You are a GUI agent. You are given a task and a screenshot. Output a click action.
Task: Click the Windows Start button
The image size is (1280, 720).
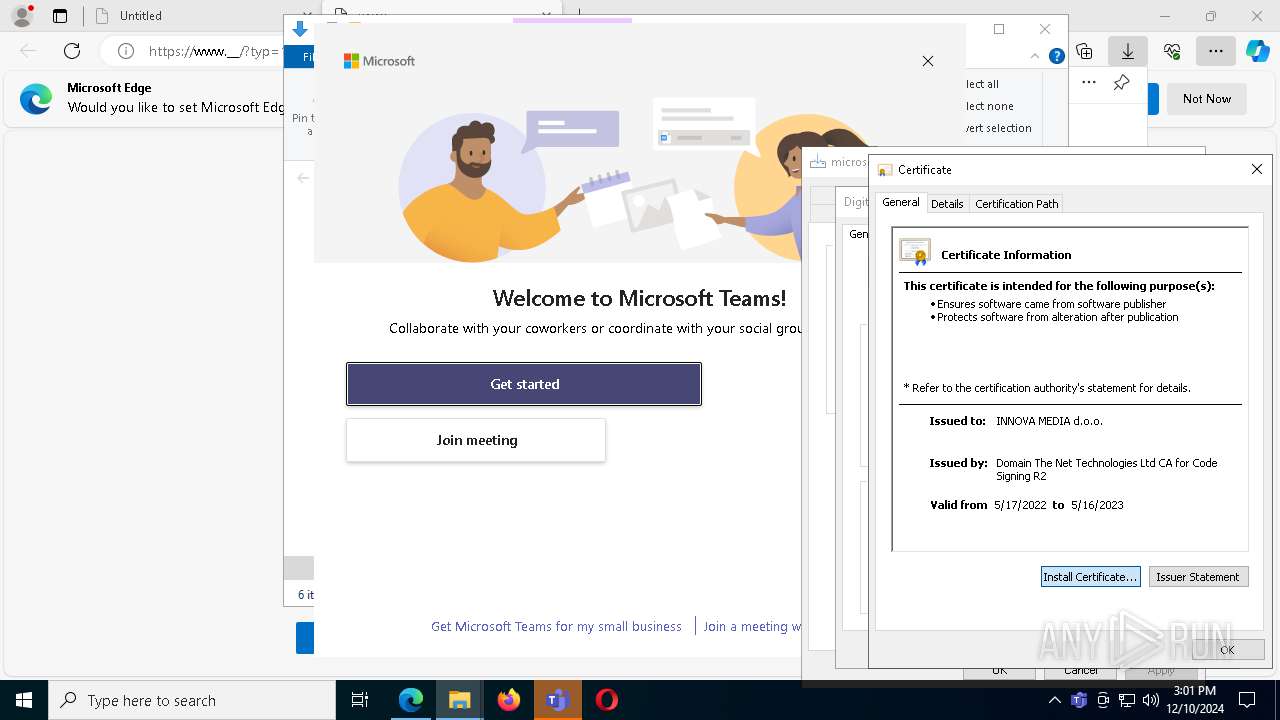(x=24, y=700)
